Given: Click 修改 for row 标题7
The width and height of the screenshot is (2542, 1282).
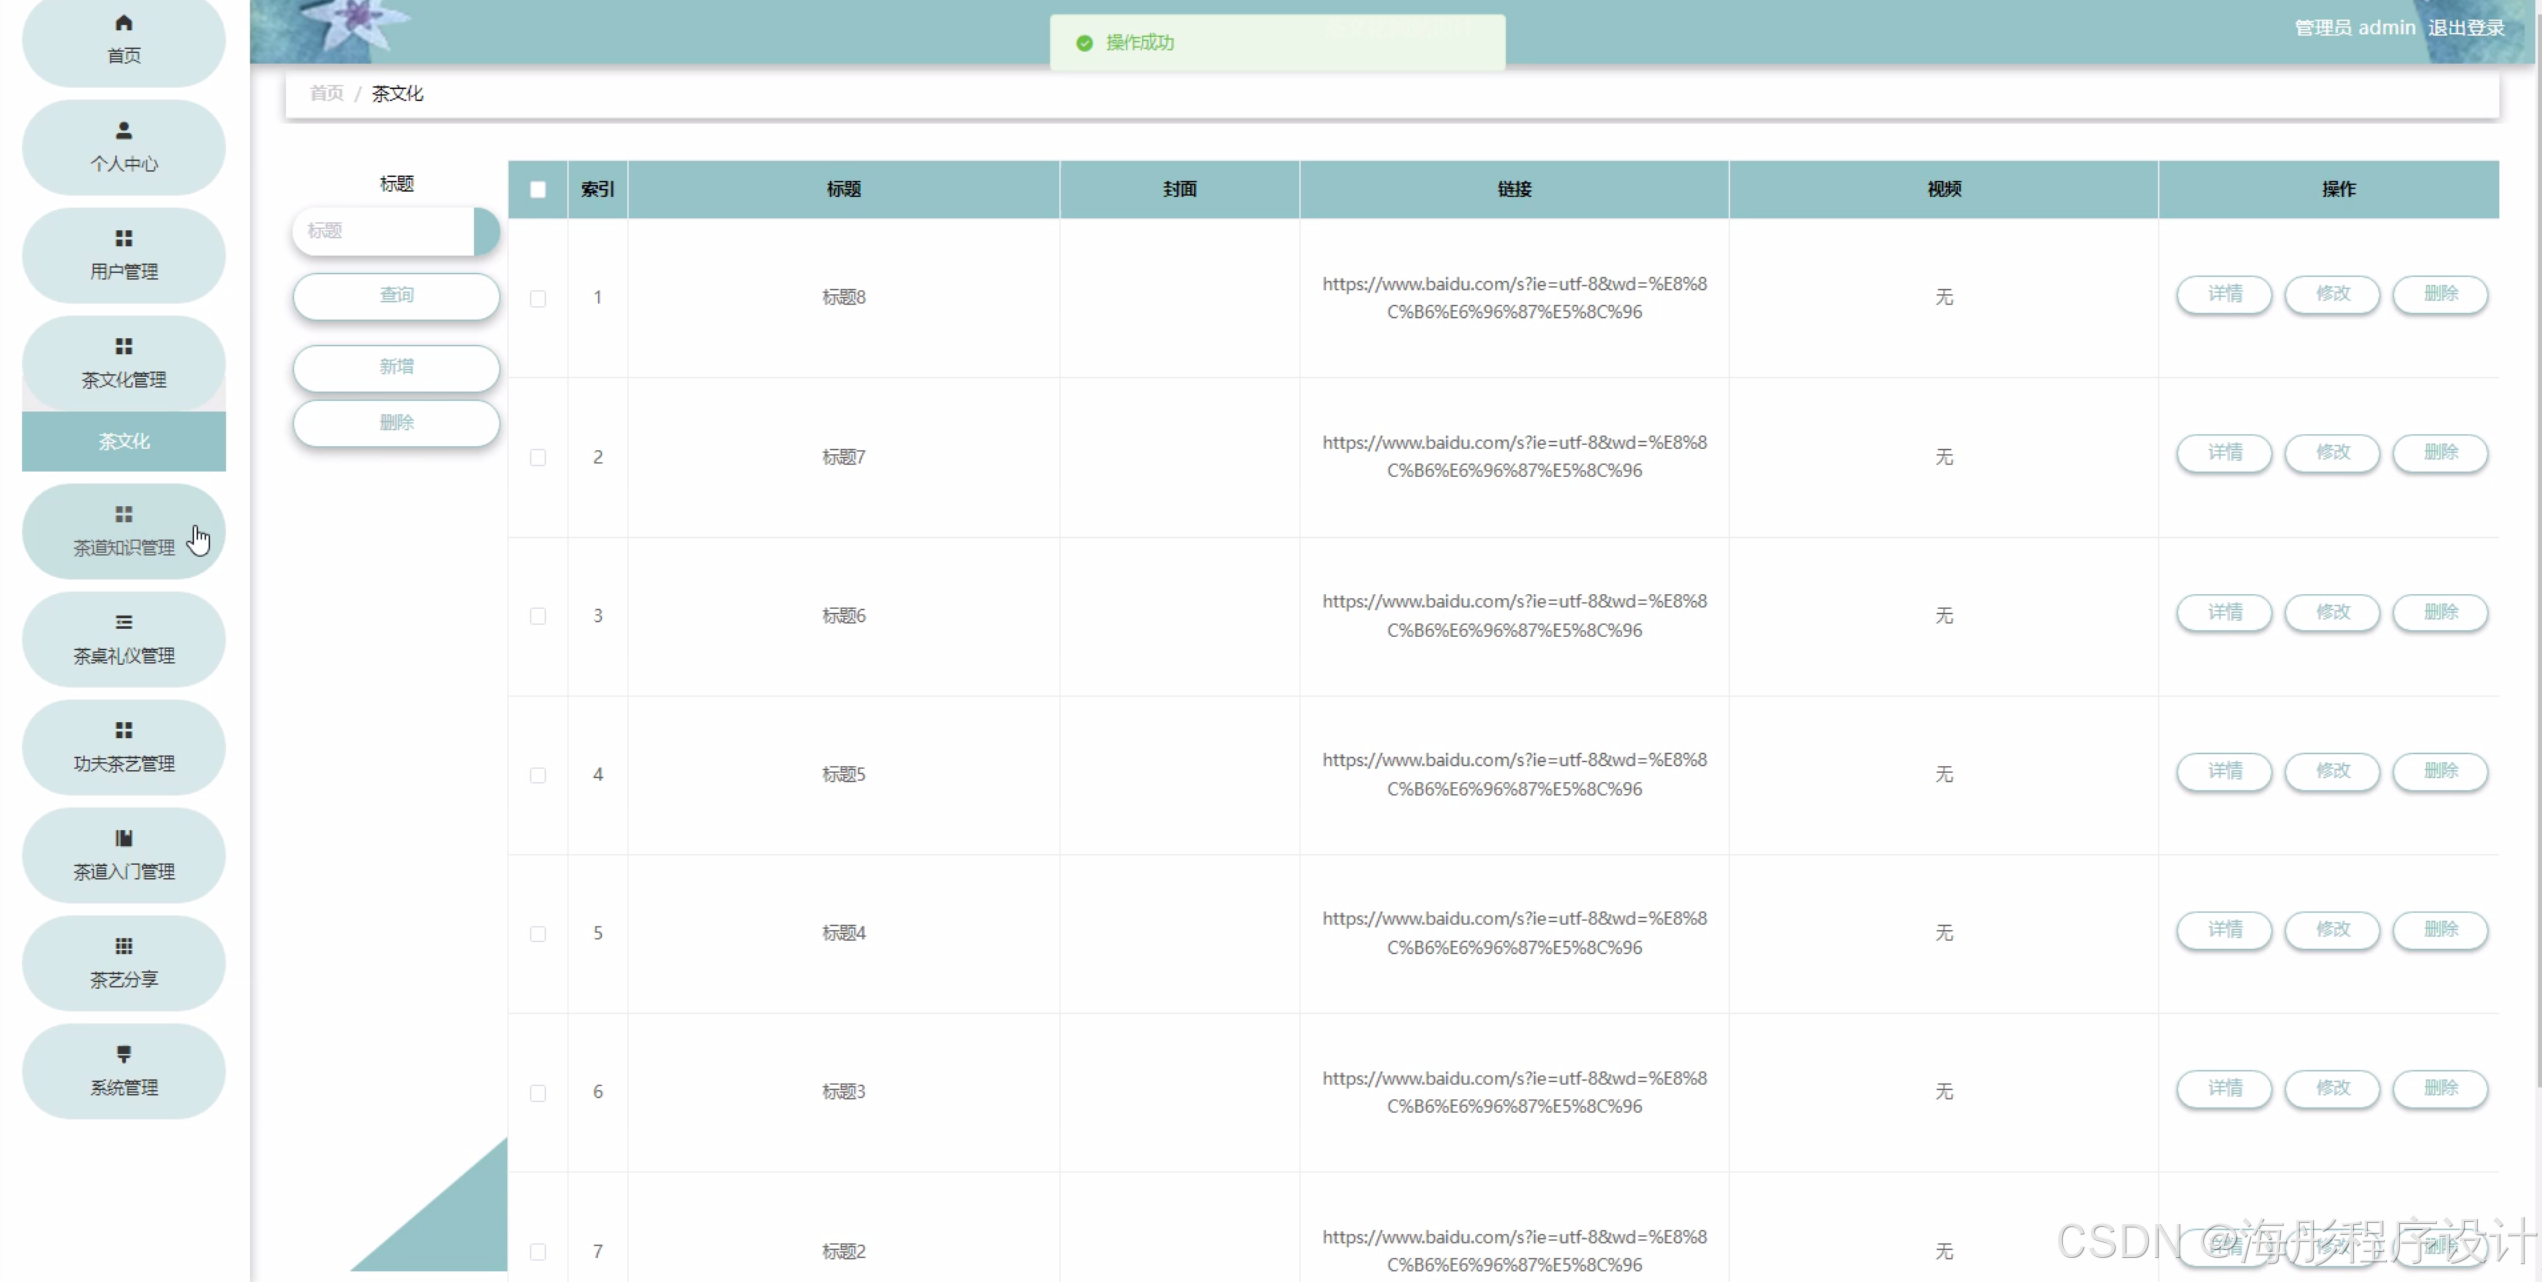Looking at the screenshot, I should point(2332,453).
